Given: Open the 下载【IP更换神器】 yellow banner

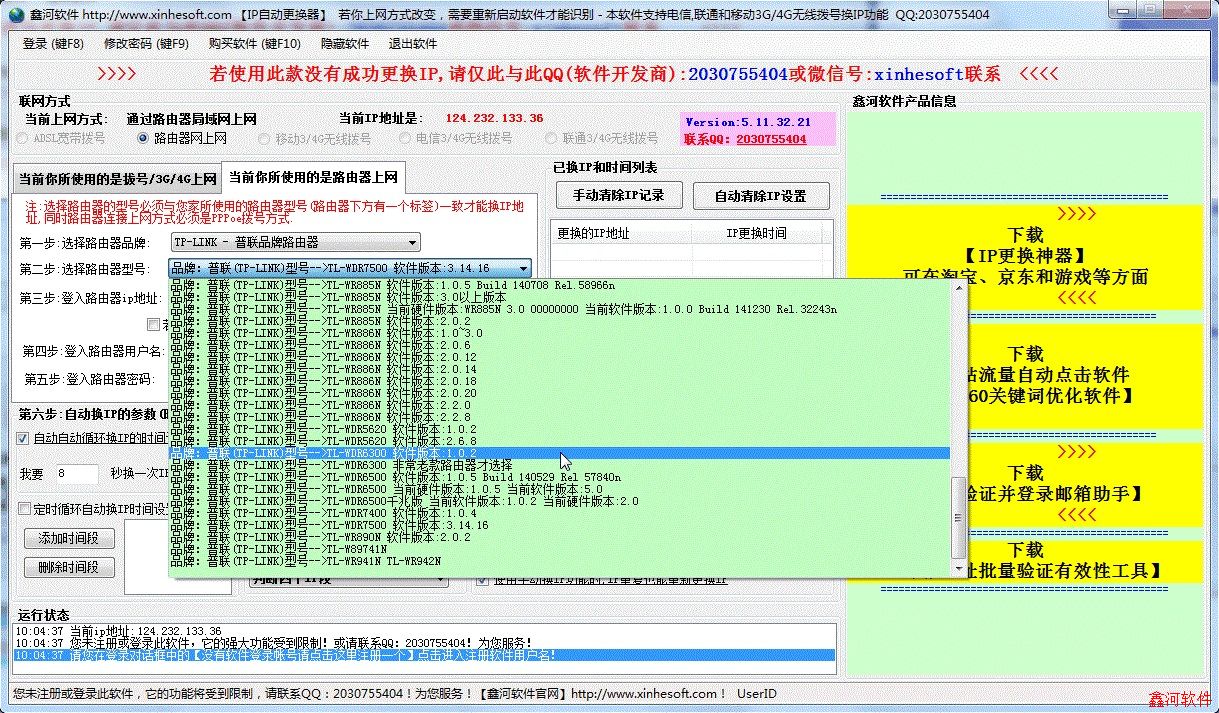Looking at the screenshot, I should (1025, 256).
